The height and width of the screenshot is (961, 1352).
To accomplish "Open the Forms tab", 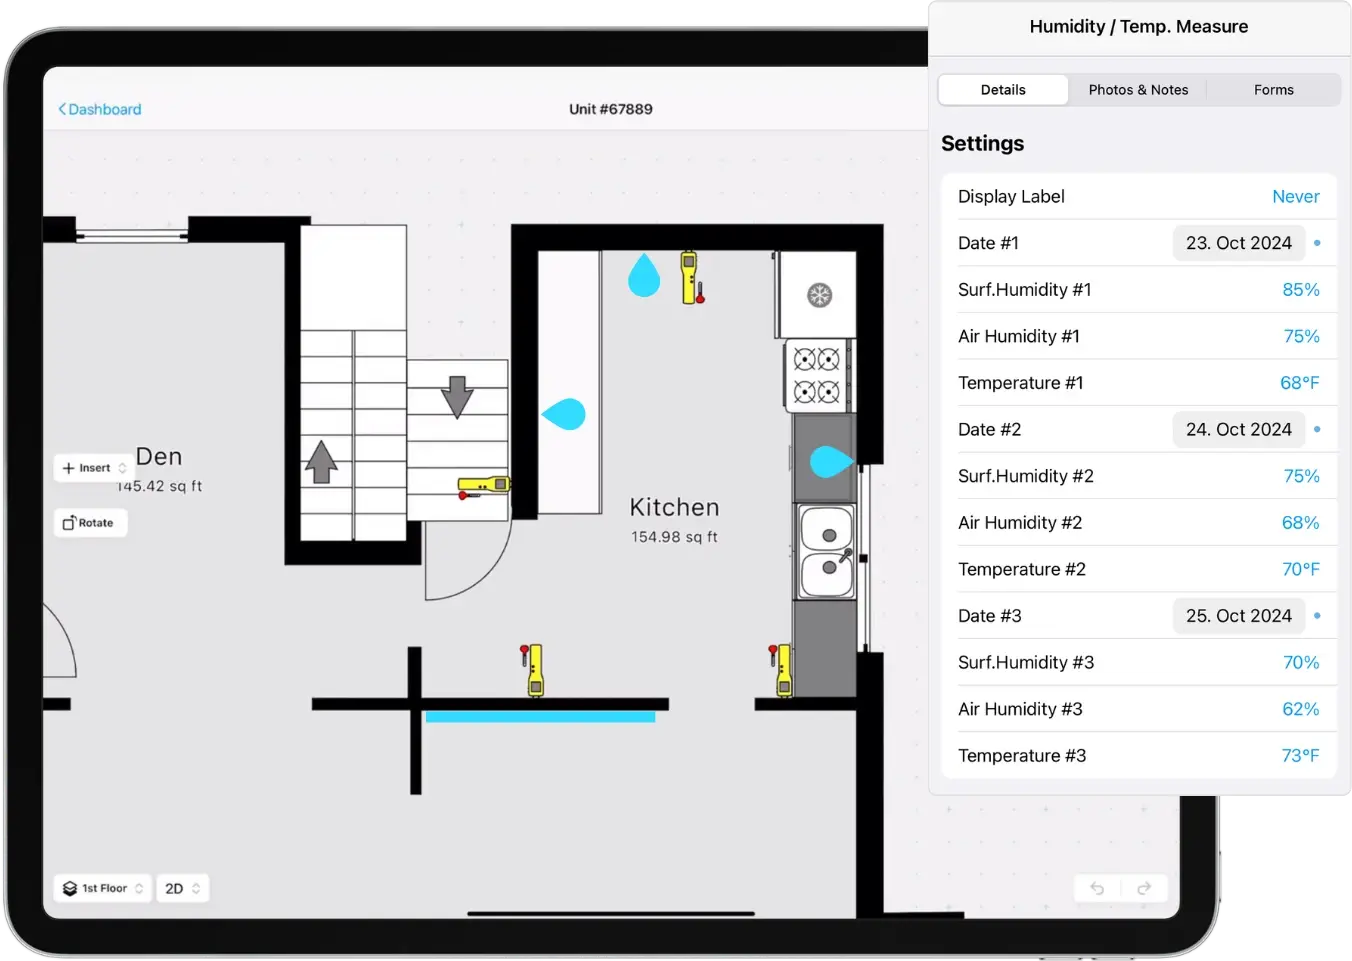I will click(x=1273, y=89).
